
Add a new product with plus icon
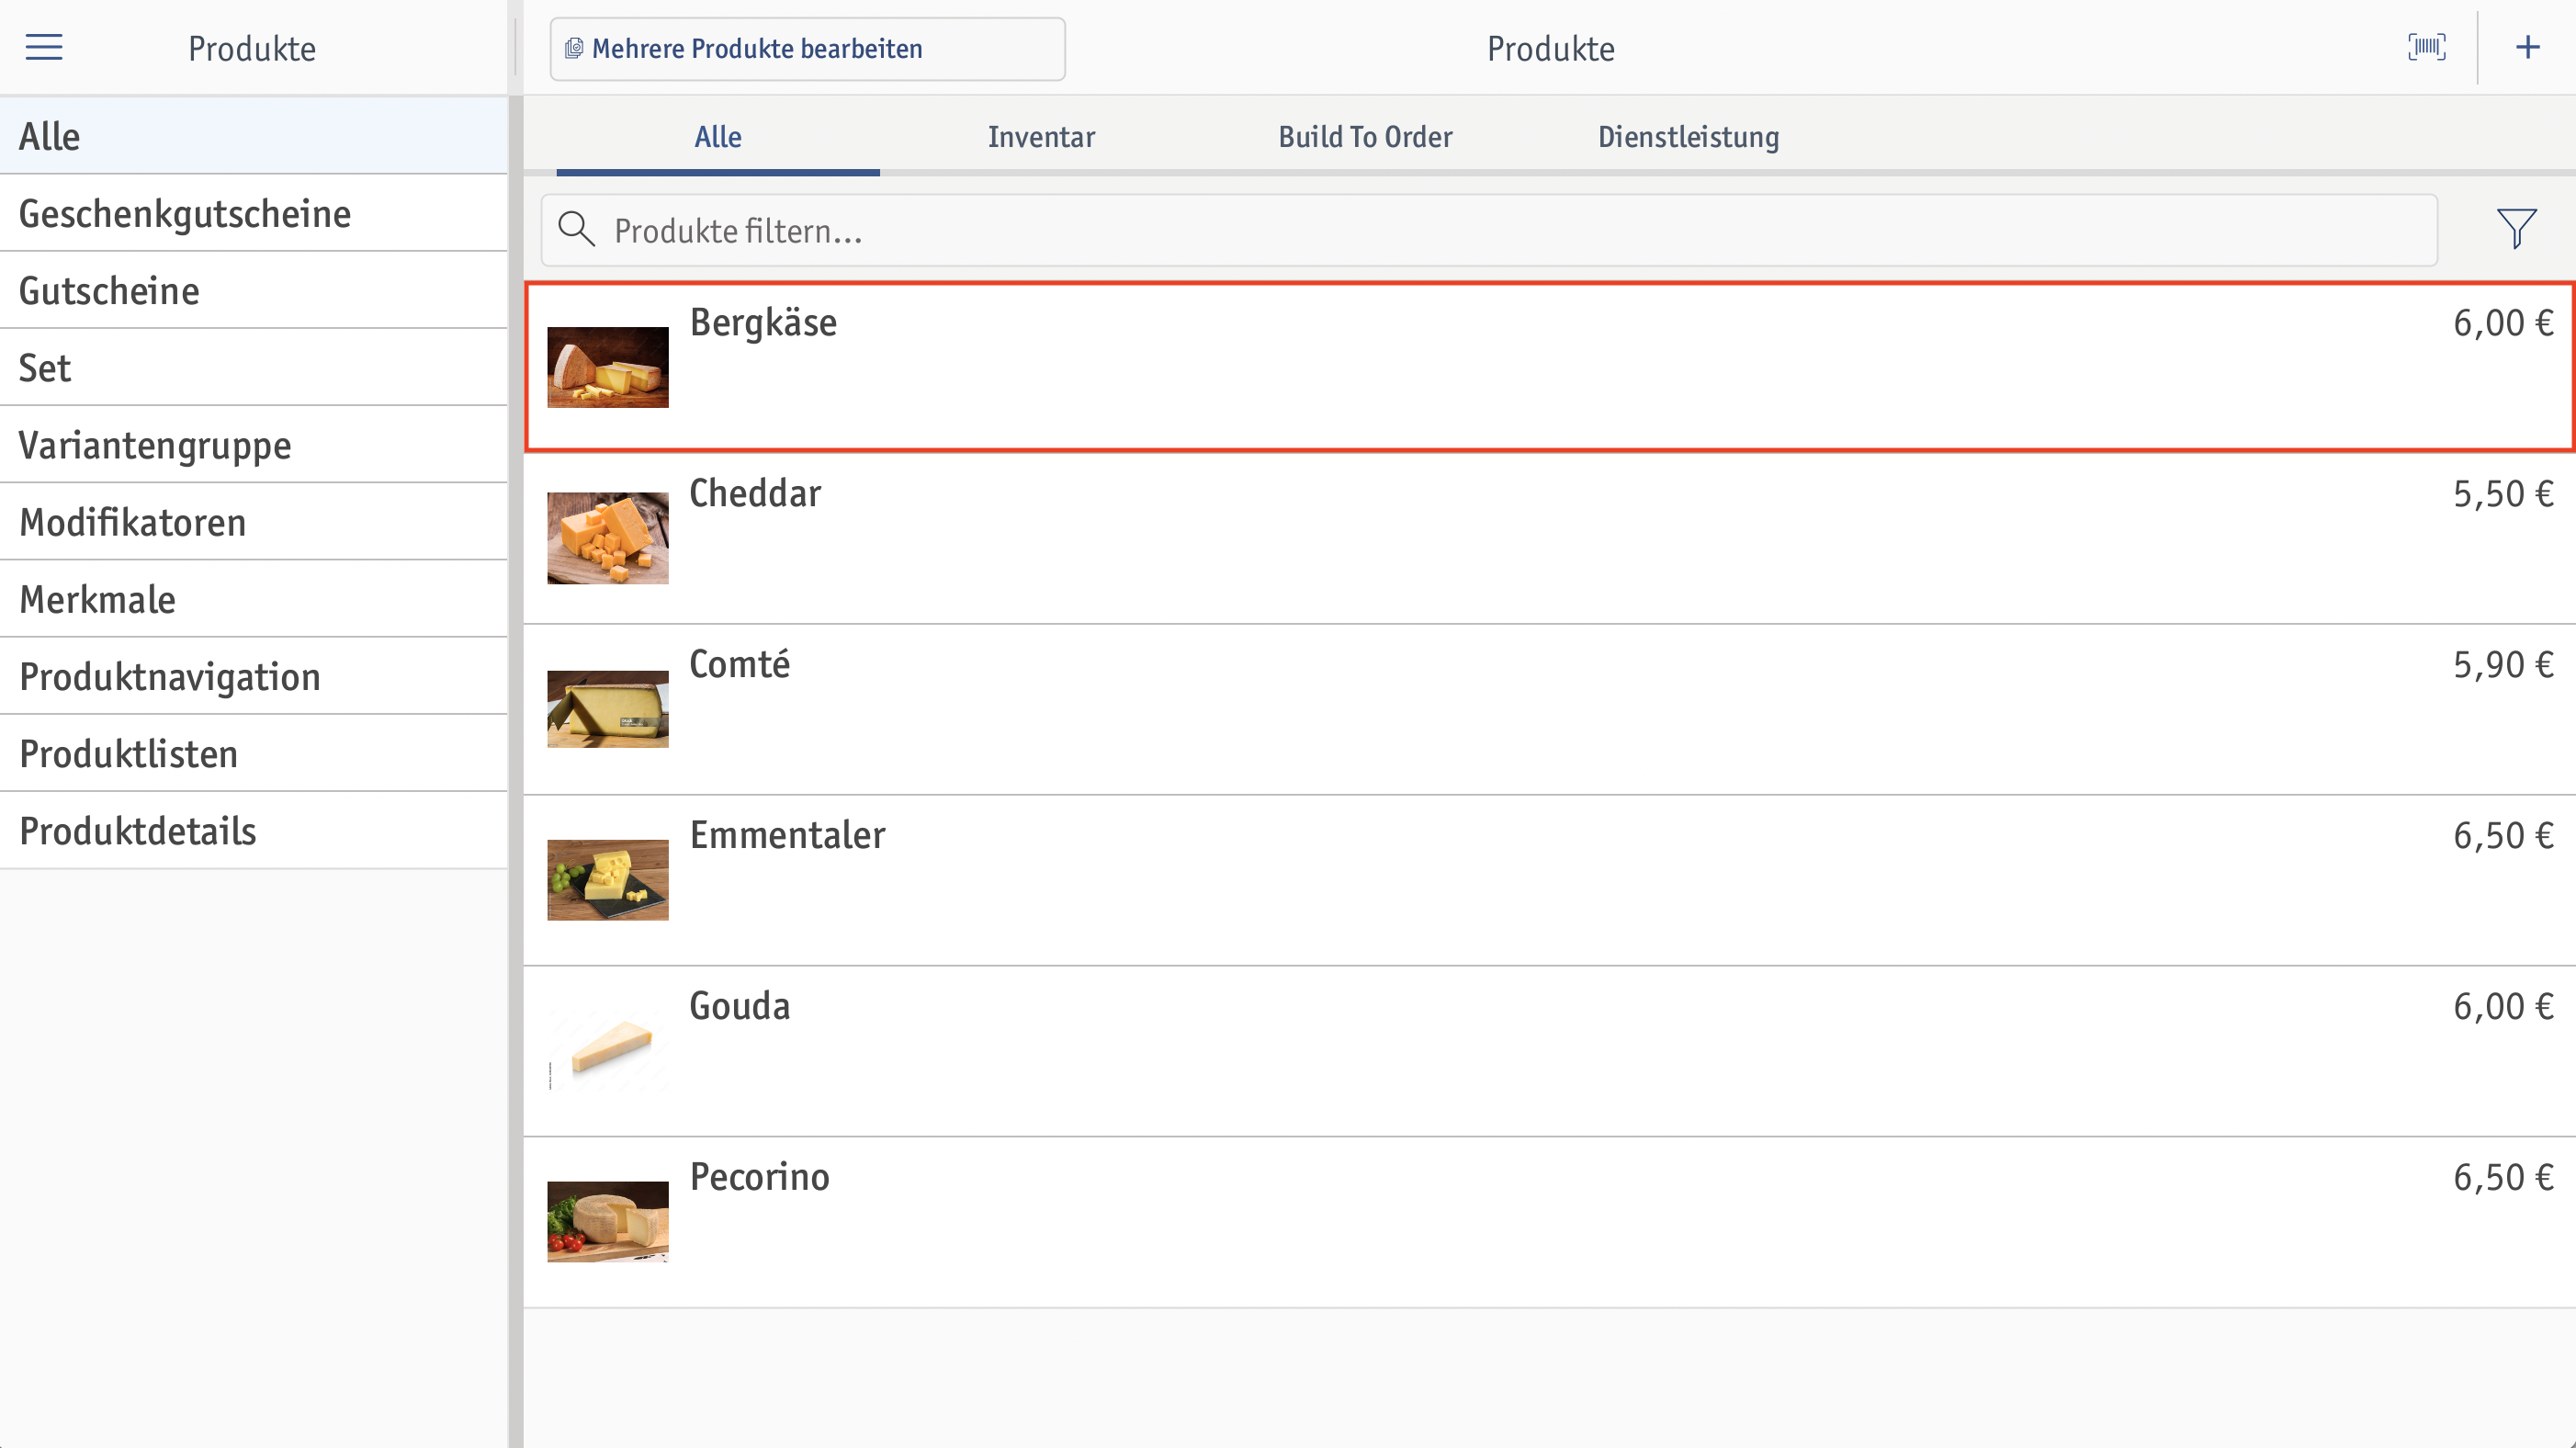pyautogui.click(x=2527, y=47)
